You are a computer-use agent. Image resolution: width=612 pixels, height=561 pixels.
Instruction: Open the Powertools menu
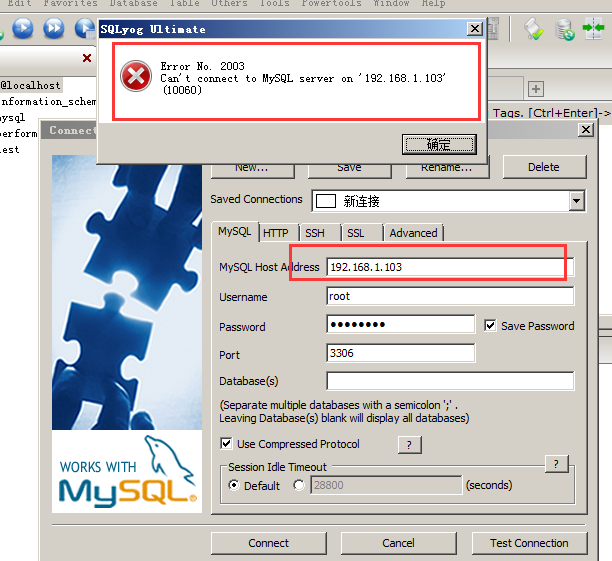pyautogui.click(x=331, y=3)
